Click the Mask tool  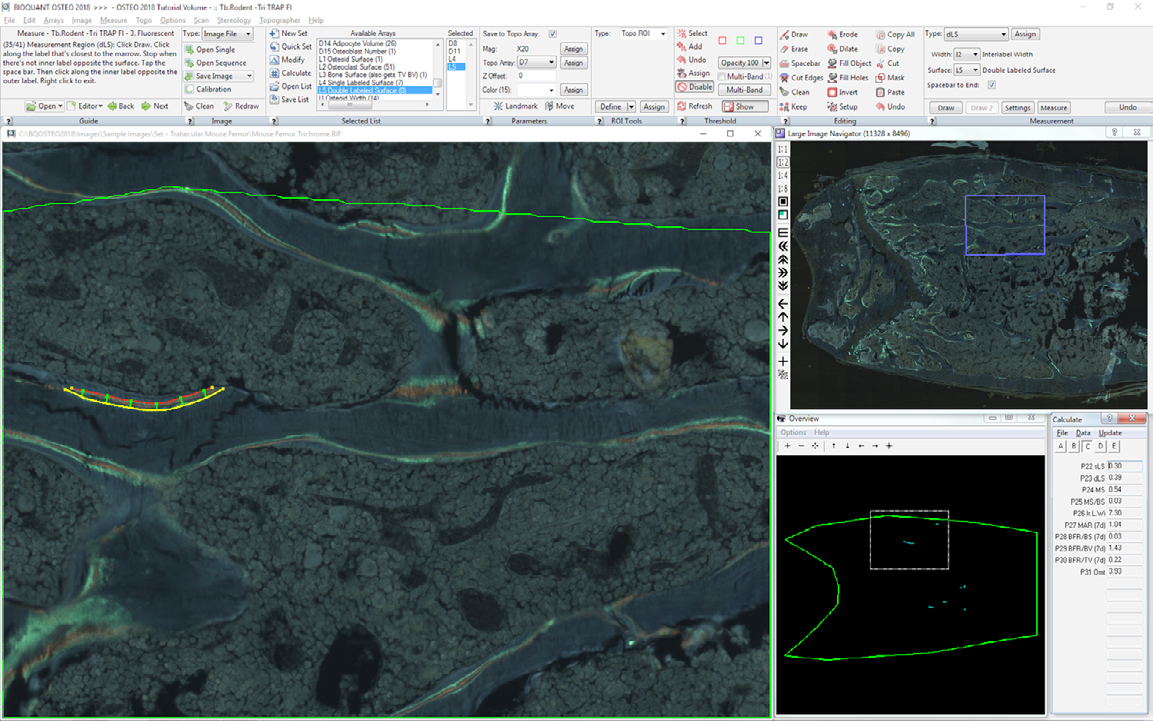click(890, 78)
